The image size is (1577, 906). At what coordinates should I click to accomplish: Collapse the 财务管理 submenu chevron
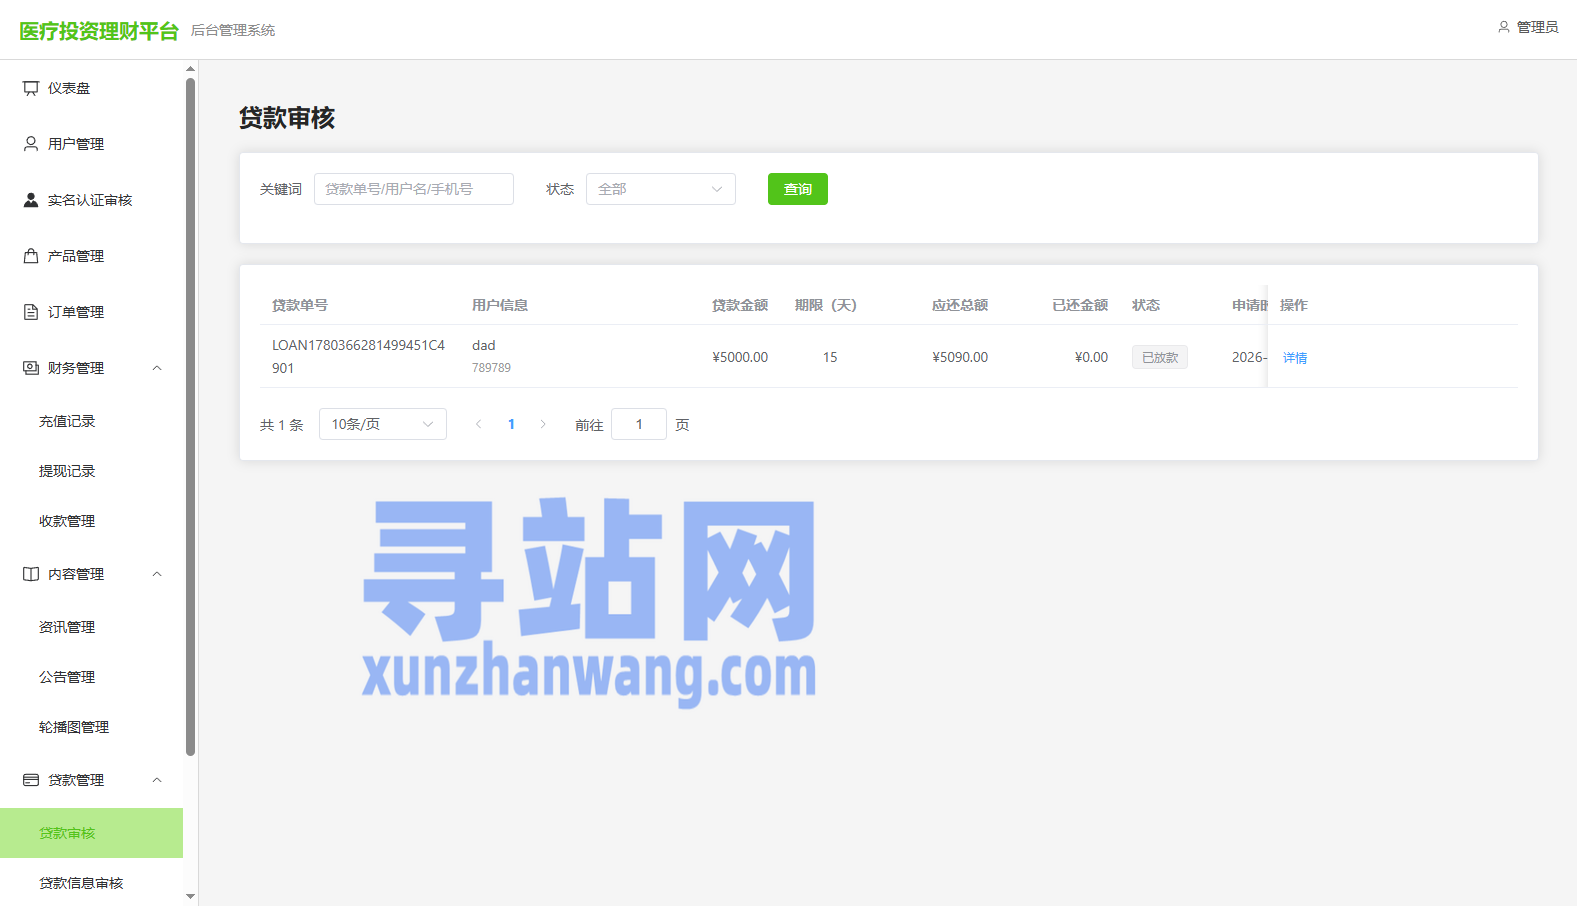click(x=157, y=368)
